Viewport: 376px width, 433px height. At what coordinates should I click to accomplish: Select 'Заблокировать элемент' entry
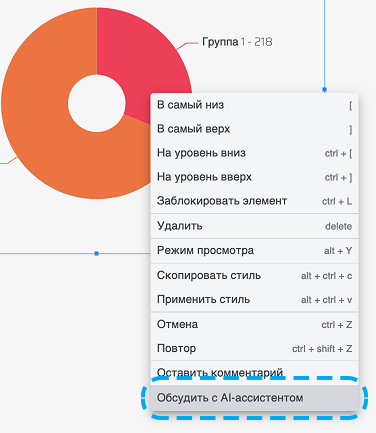click(254, 201)
